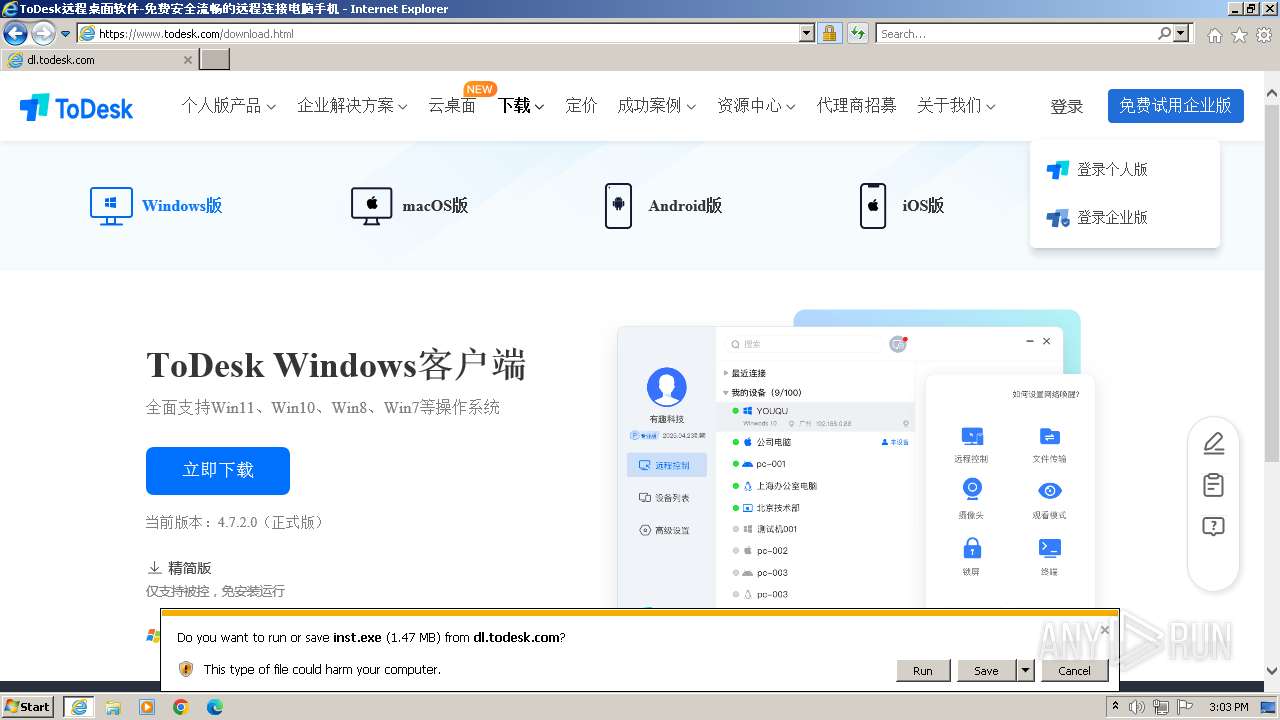Image resolution: width=1280 pixels, height=720 pixels.
Task: Open 代理商招募 menu item
Action: point(856,106)
